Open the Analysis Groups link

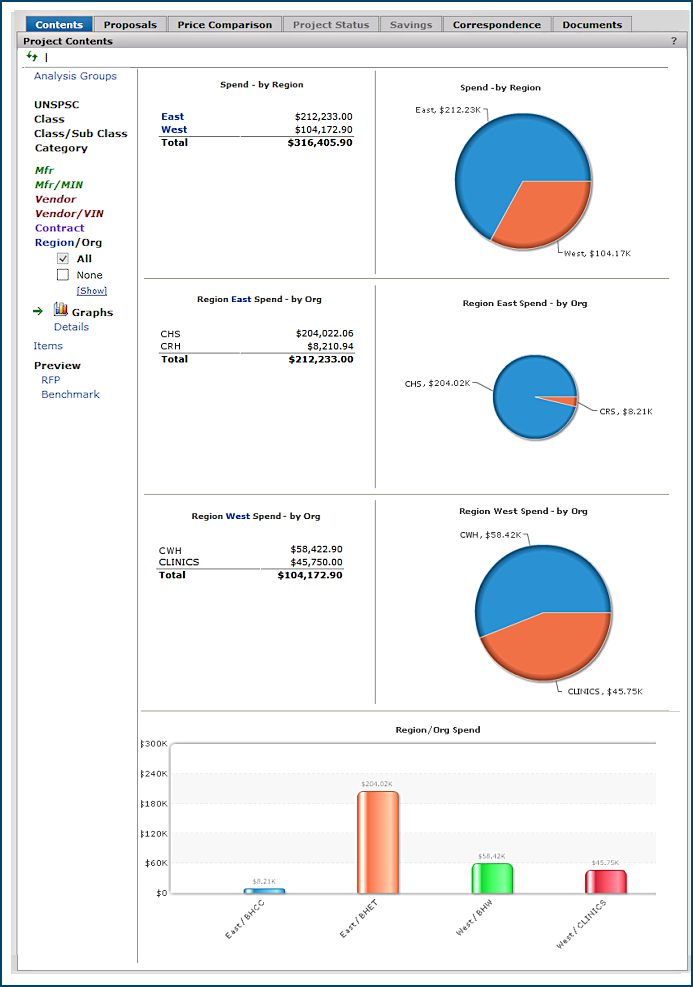tap(75, 76)
